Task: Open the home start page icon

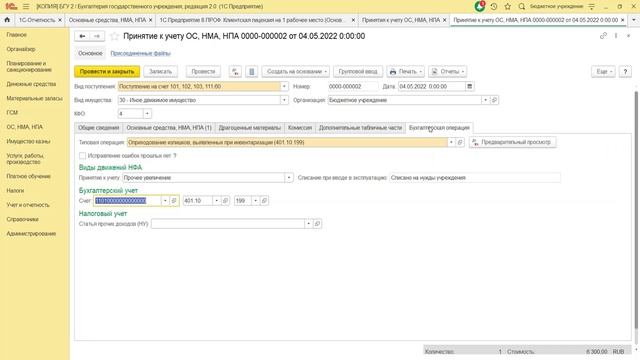Action: pos(7,20)
